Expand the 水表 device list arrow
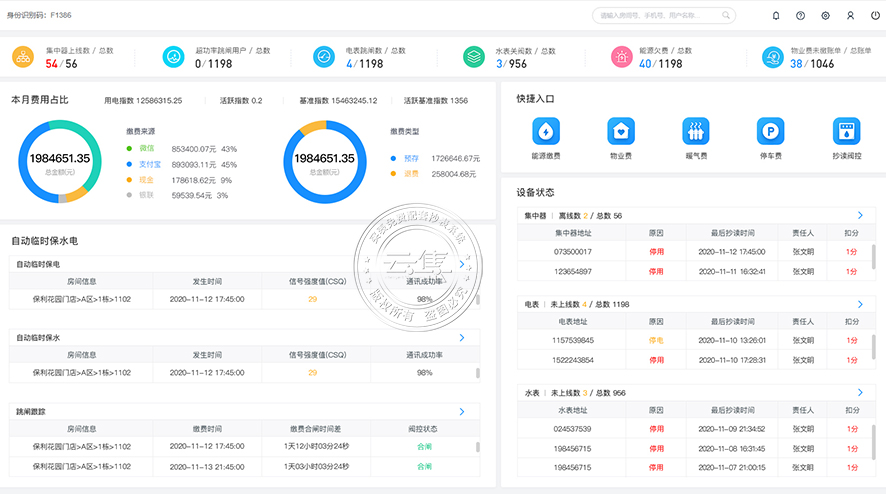 860,392
